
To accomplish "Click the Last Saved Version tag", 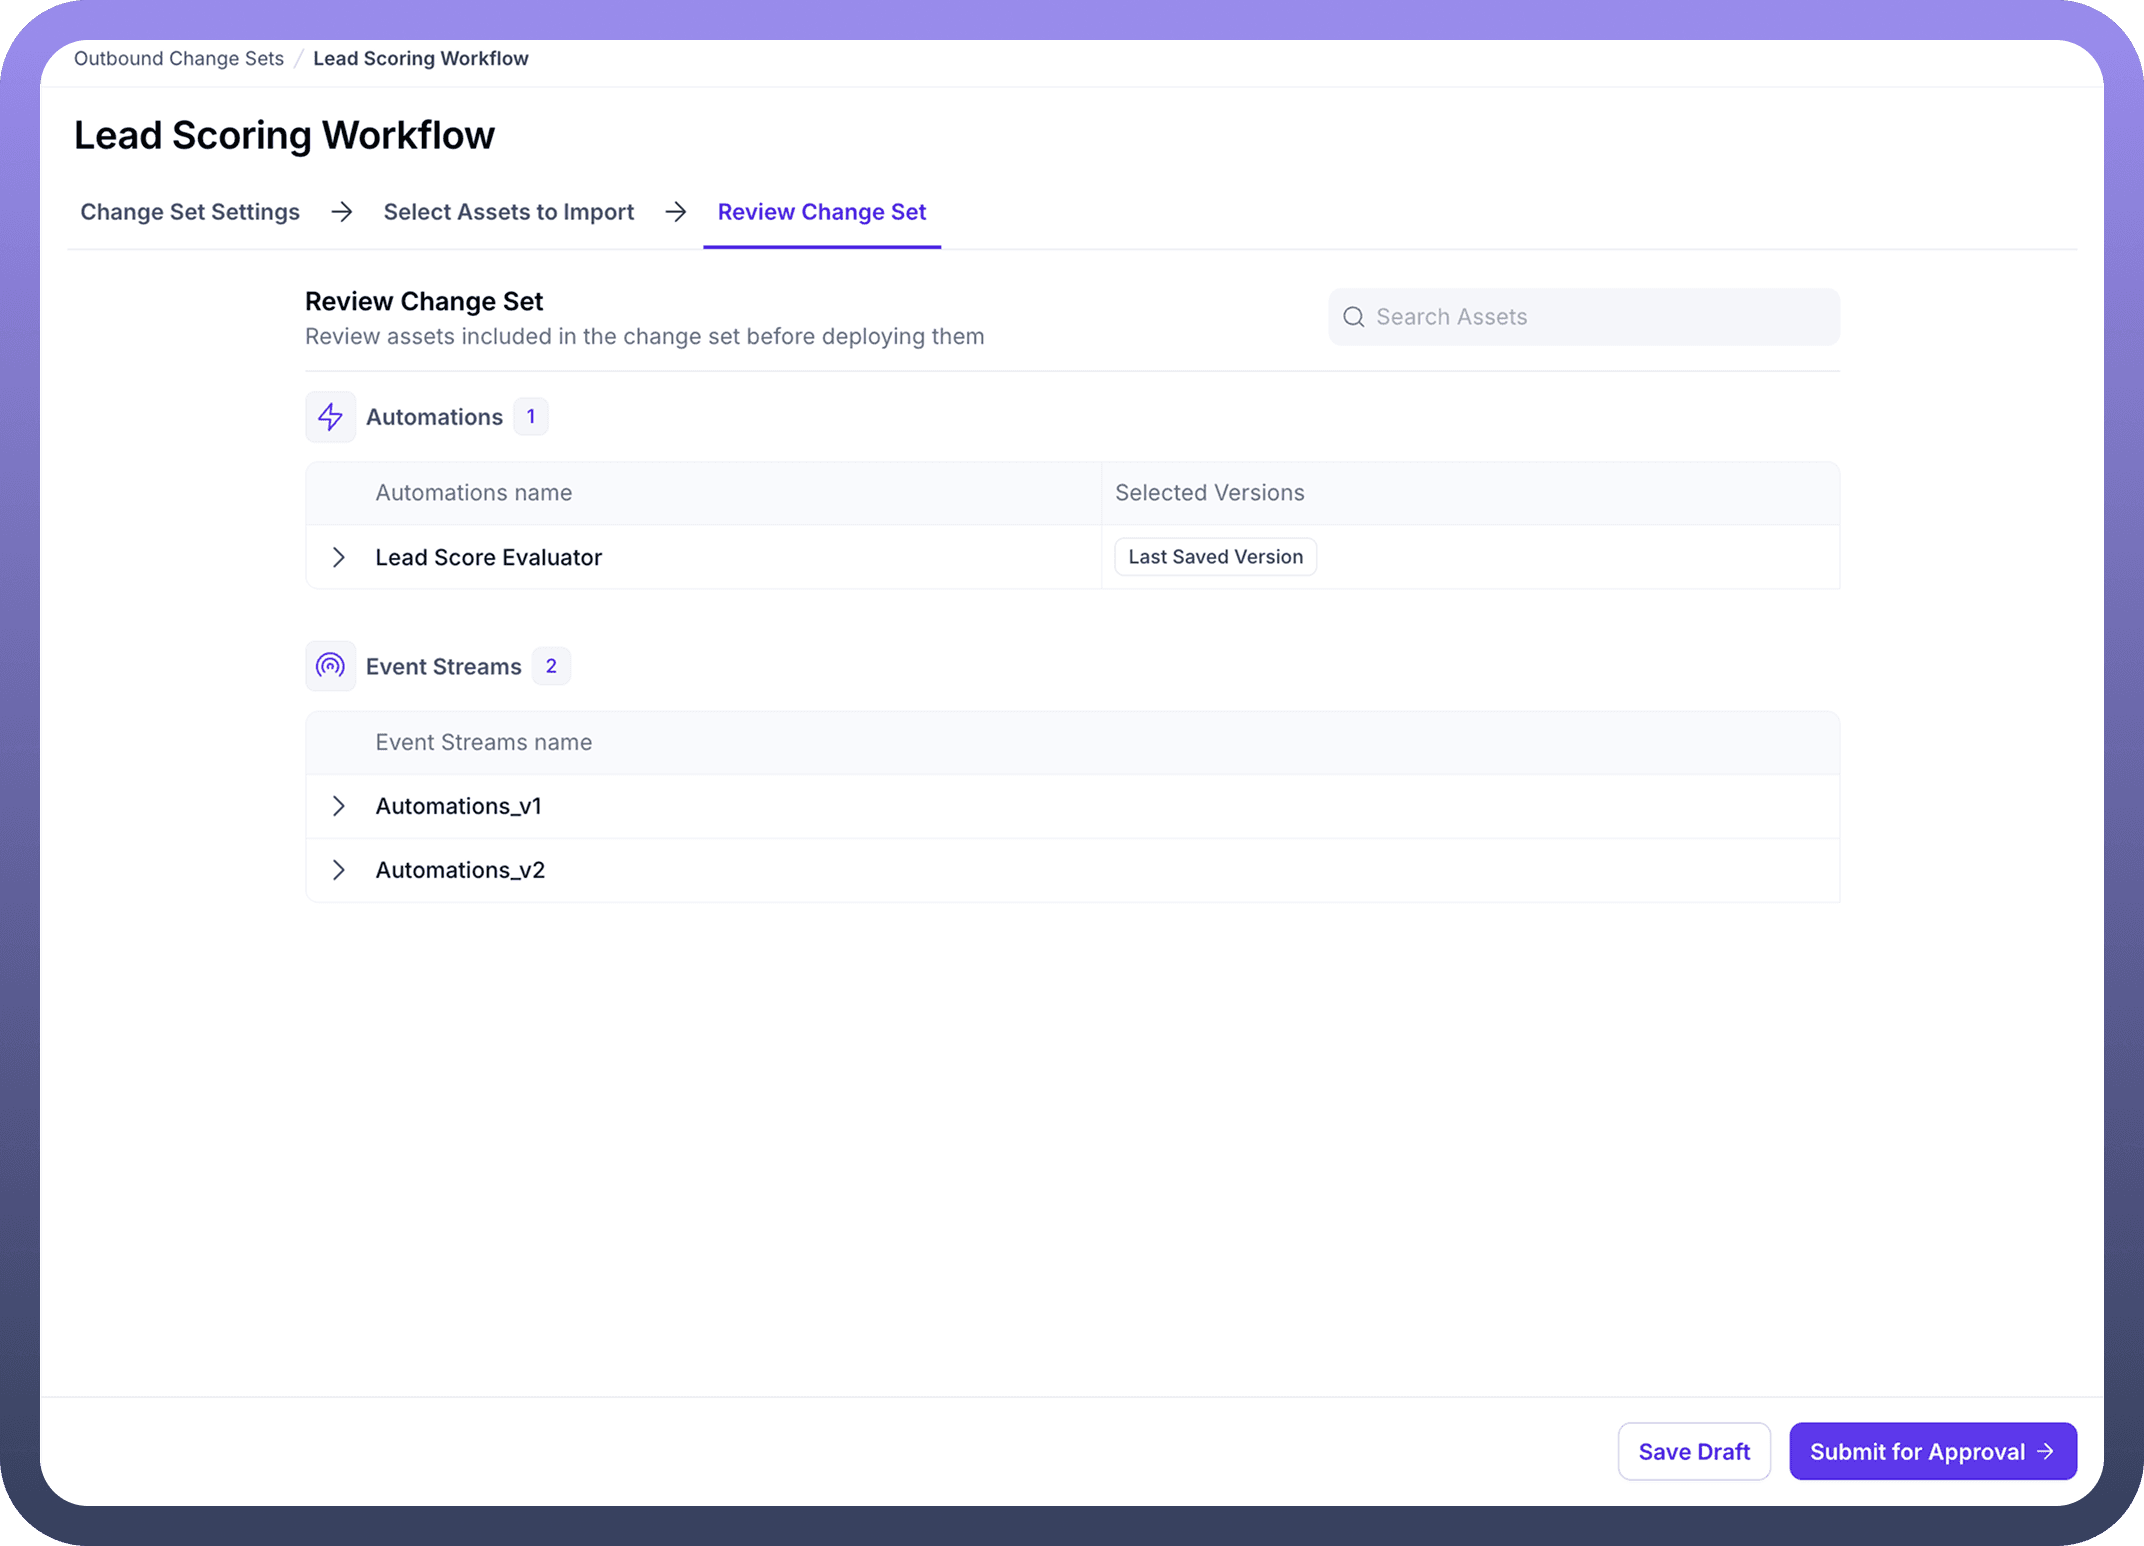I will tap(1215, 557).
